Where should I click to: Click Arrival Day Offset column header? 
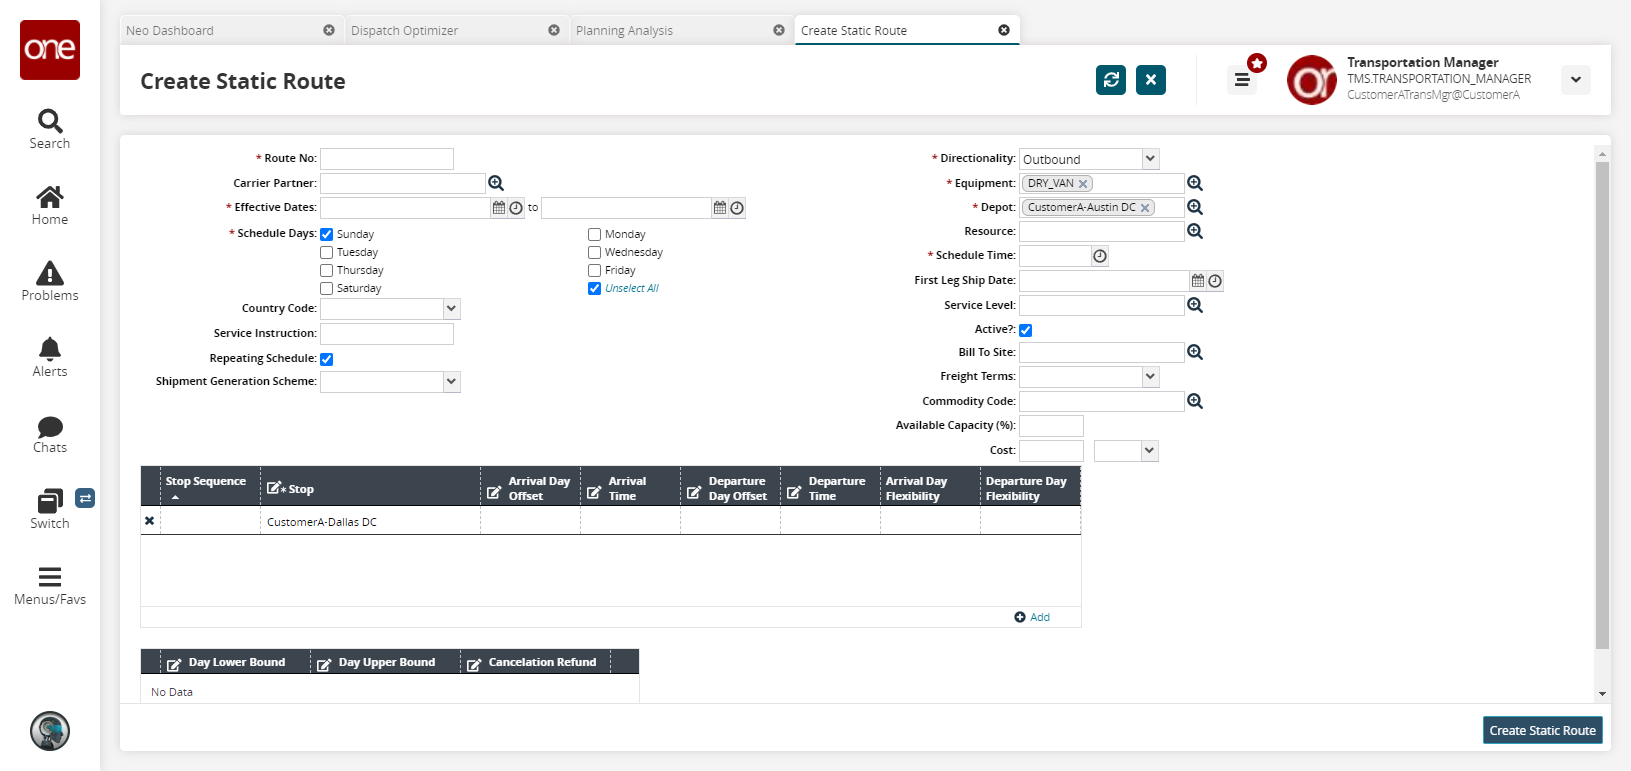click(x=530, y=488)
